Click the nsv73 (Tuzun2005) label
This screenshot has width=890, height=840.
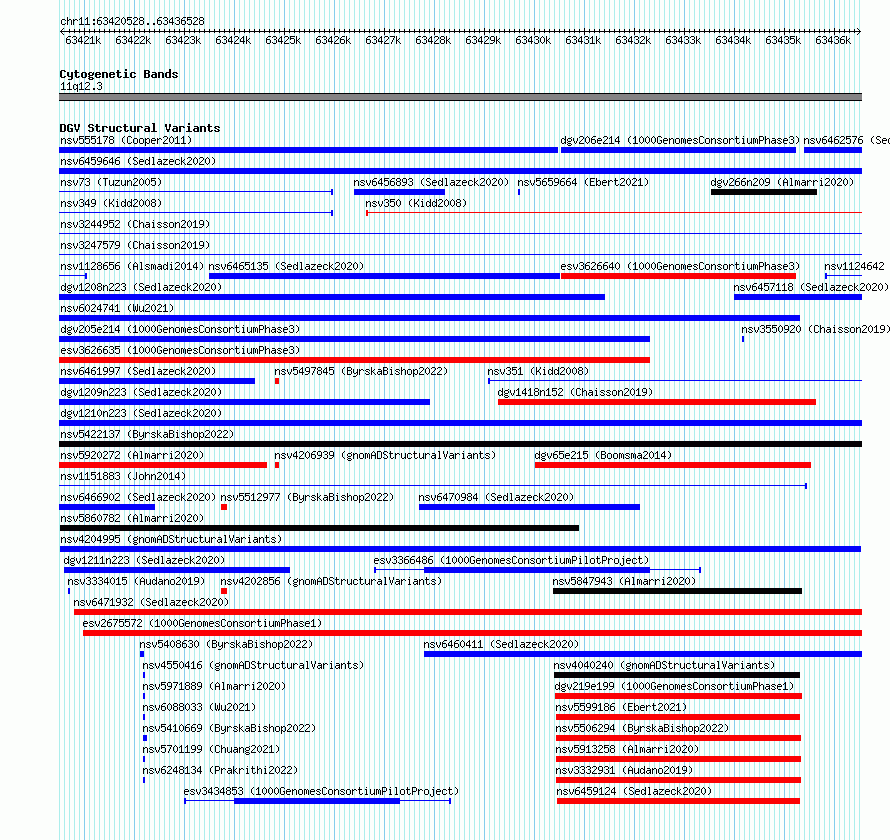[x=111, y=182]
